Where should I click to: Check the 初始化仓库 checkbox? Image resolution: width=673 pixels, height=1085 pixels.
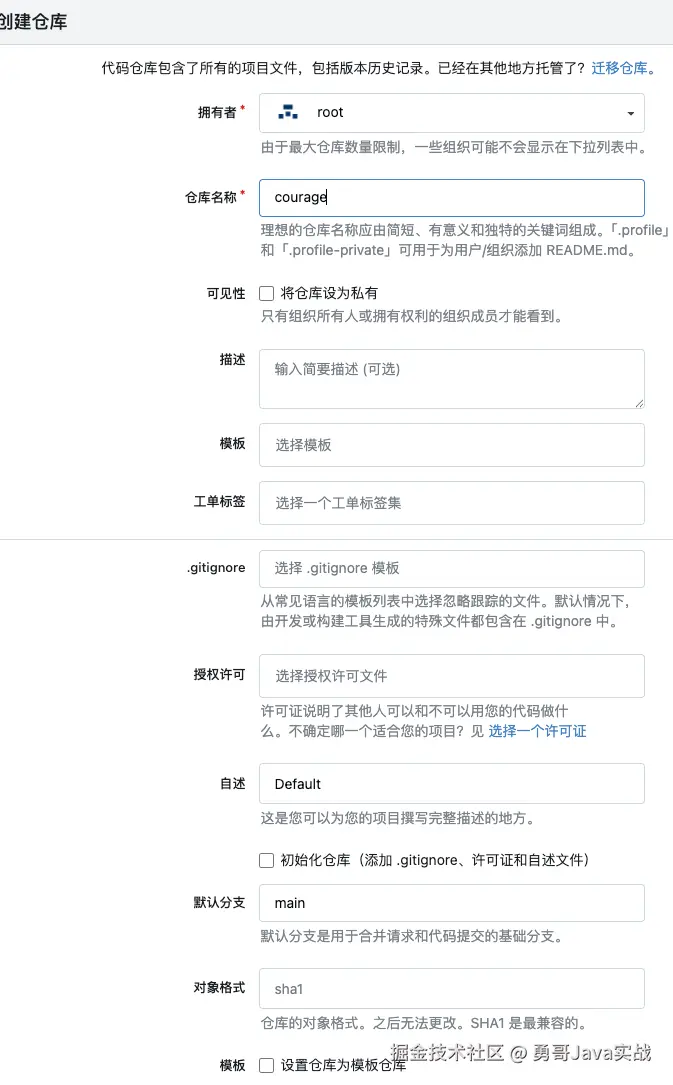(267, 860)
